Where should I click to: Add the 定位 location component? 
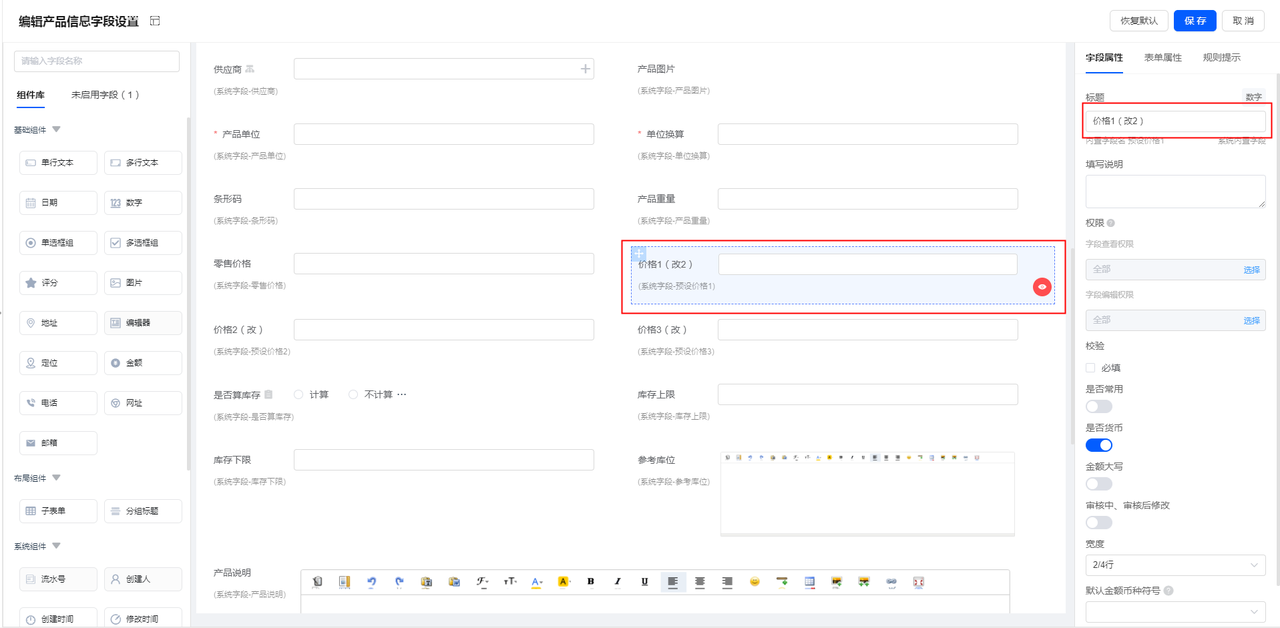click(x=58, y=363)
